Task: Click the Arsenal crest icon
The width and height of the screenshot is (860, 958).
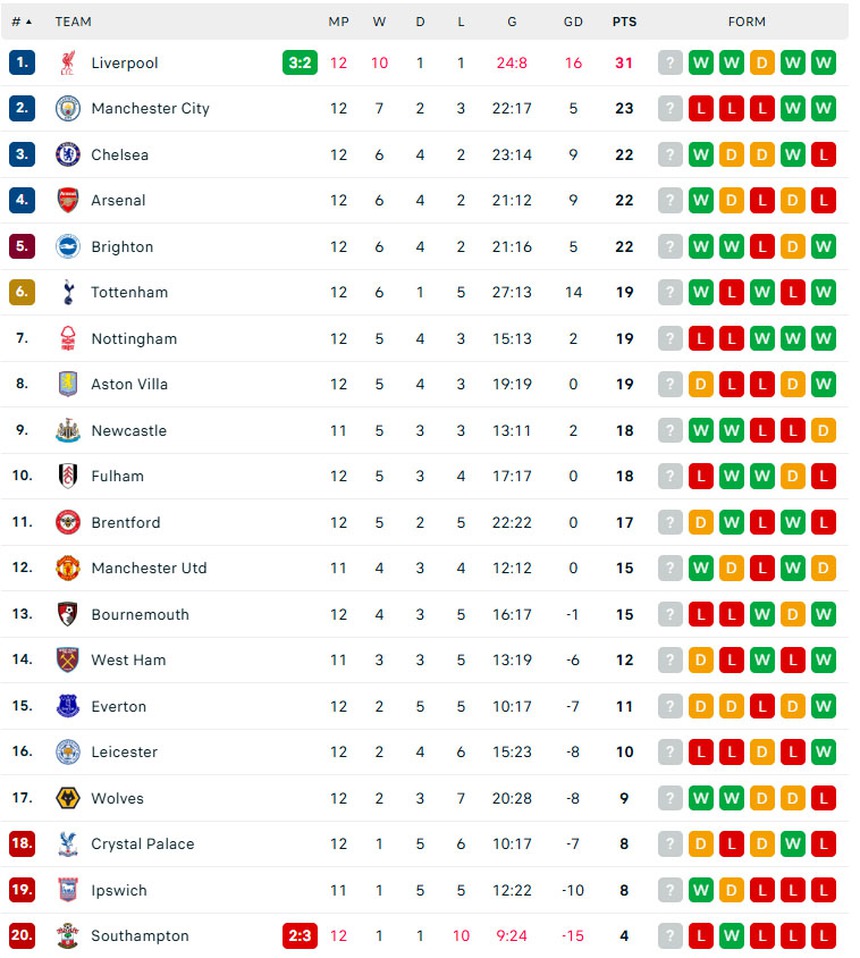Action: (67, 201)
